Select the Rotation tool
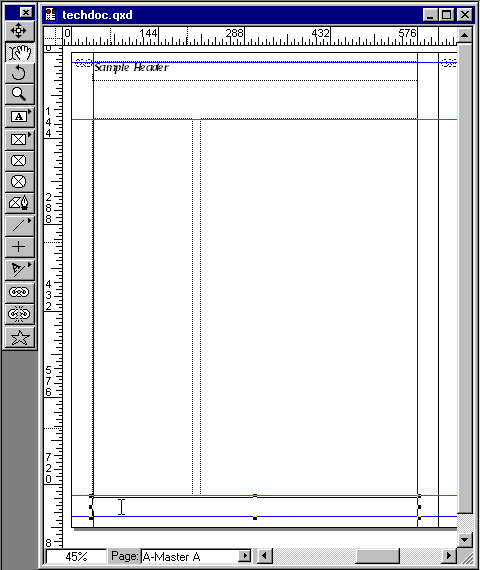480x570 pixels. coord(20,73)
